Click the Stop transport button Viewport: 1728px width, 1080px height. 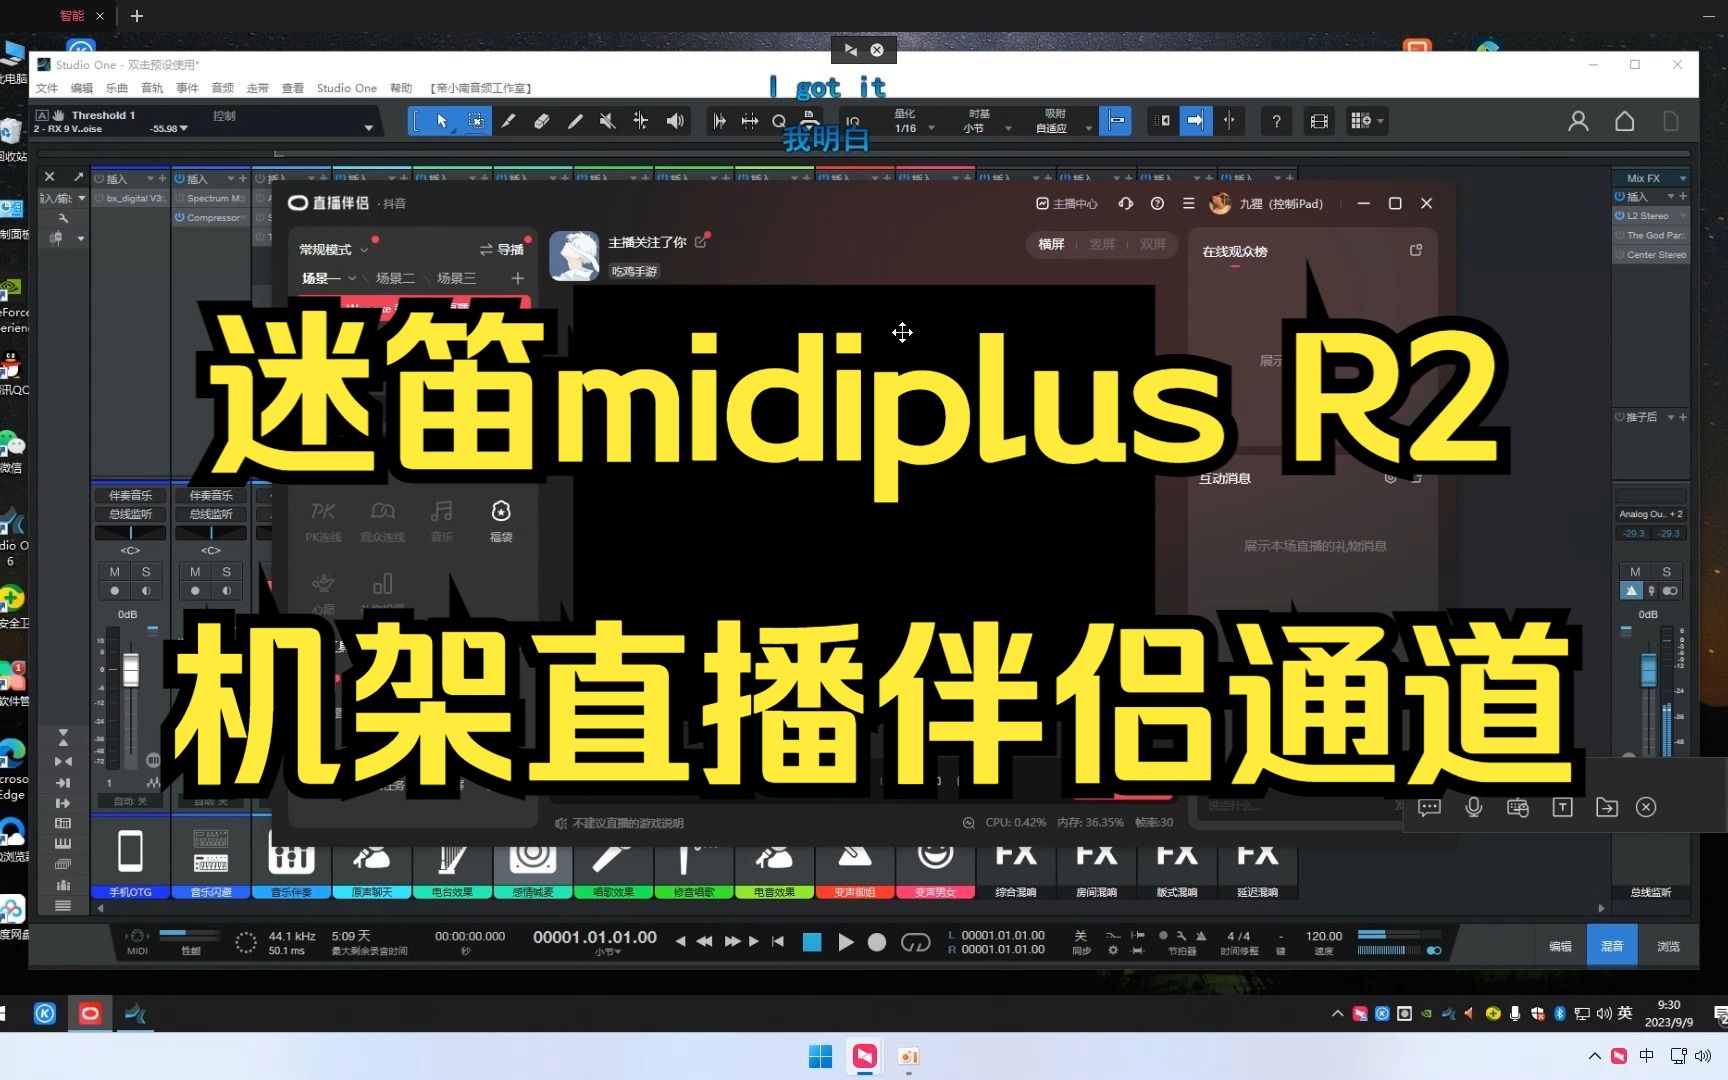coord(812,941)
